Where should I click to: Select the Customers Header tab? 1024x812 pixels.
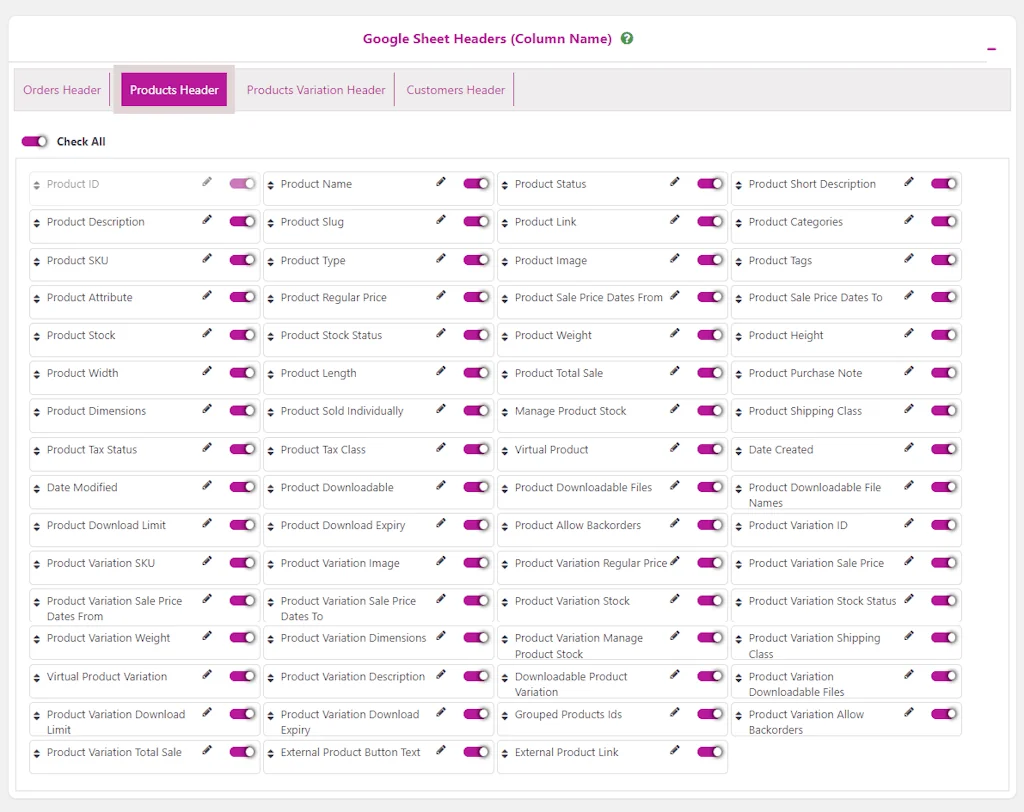[455, 89]
